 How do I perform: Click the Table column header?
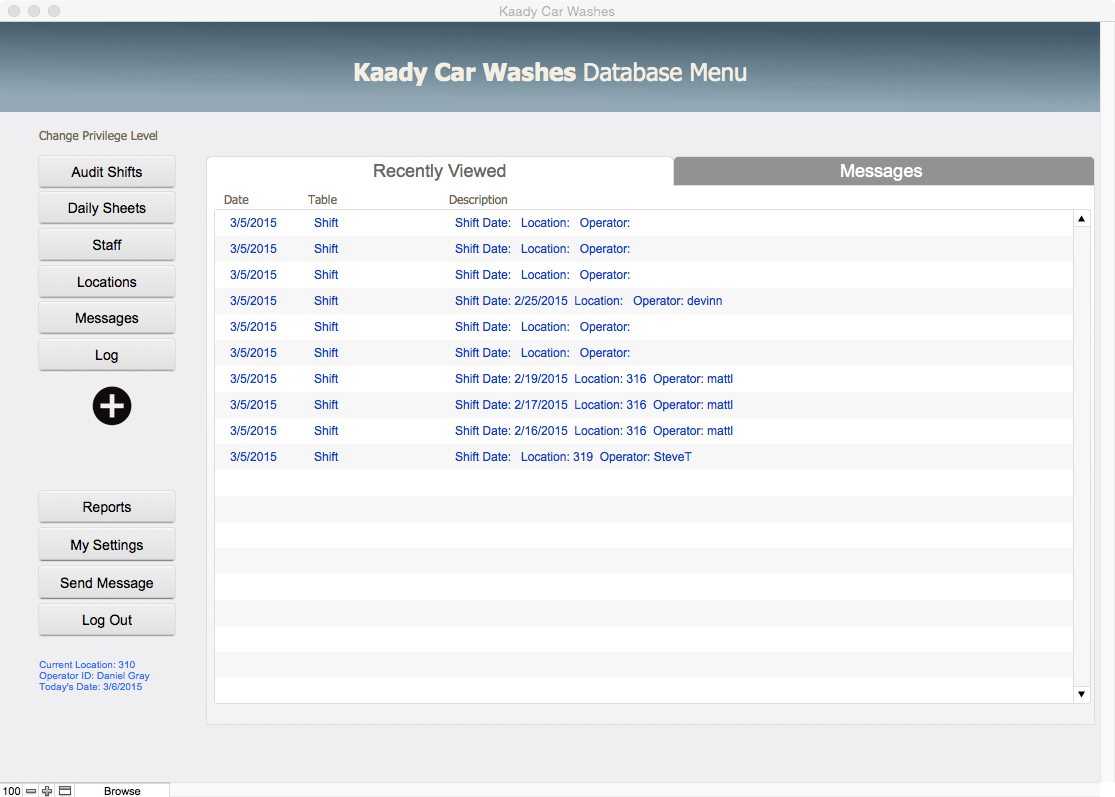pyautogui.click(x=322, y=200)
